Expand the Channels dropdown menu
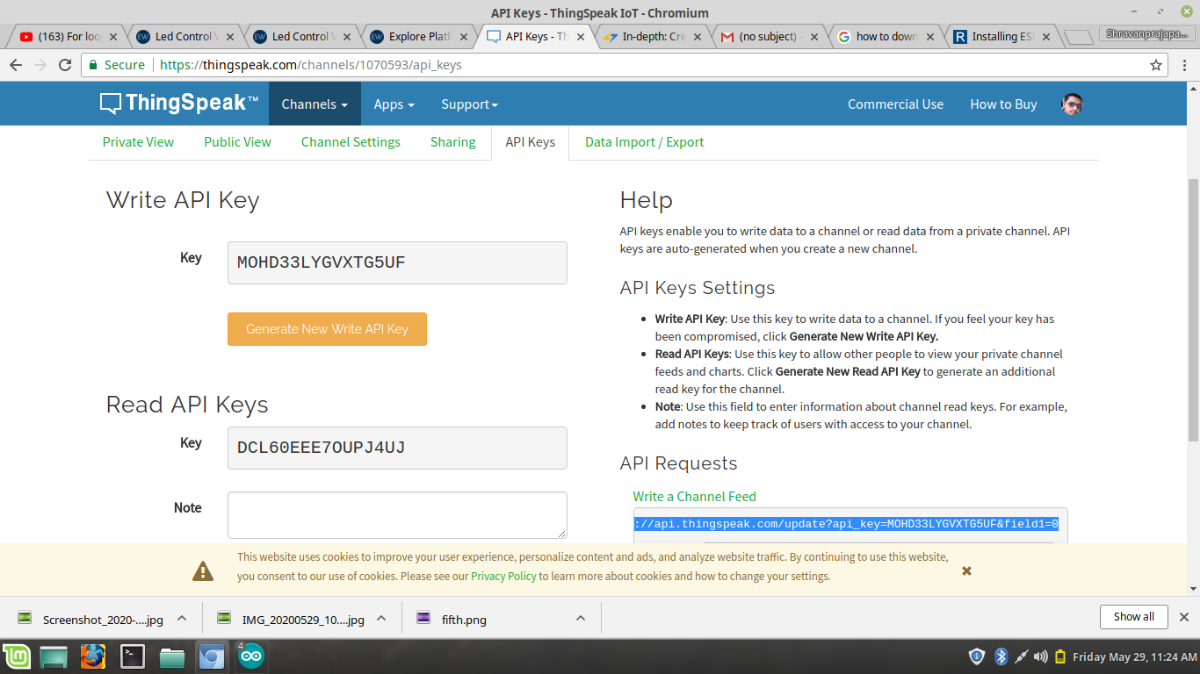1200x674 pixels. click(314, 104)
